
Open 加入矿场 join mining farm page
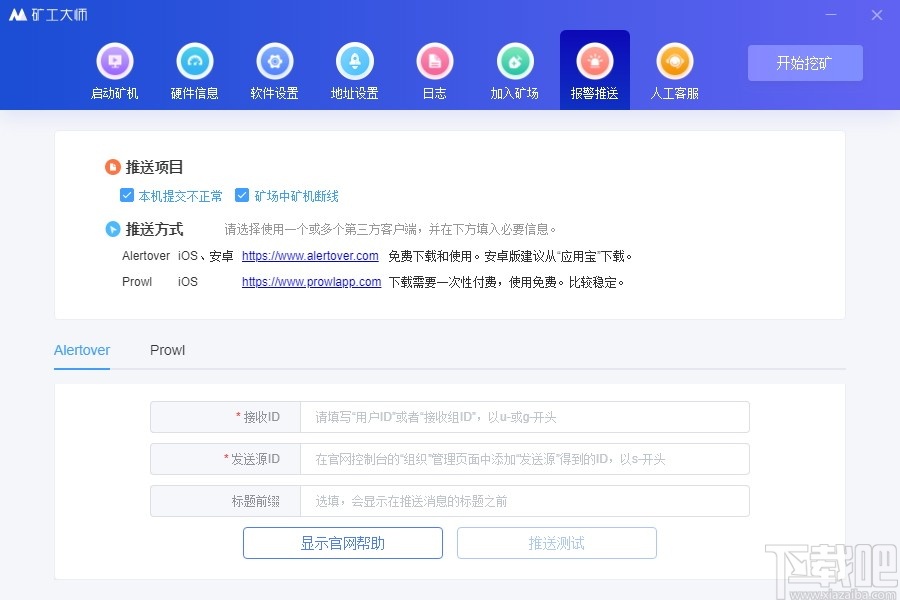[x=514, y=68]
